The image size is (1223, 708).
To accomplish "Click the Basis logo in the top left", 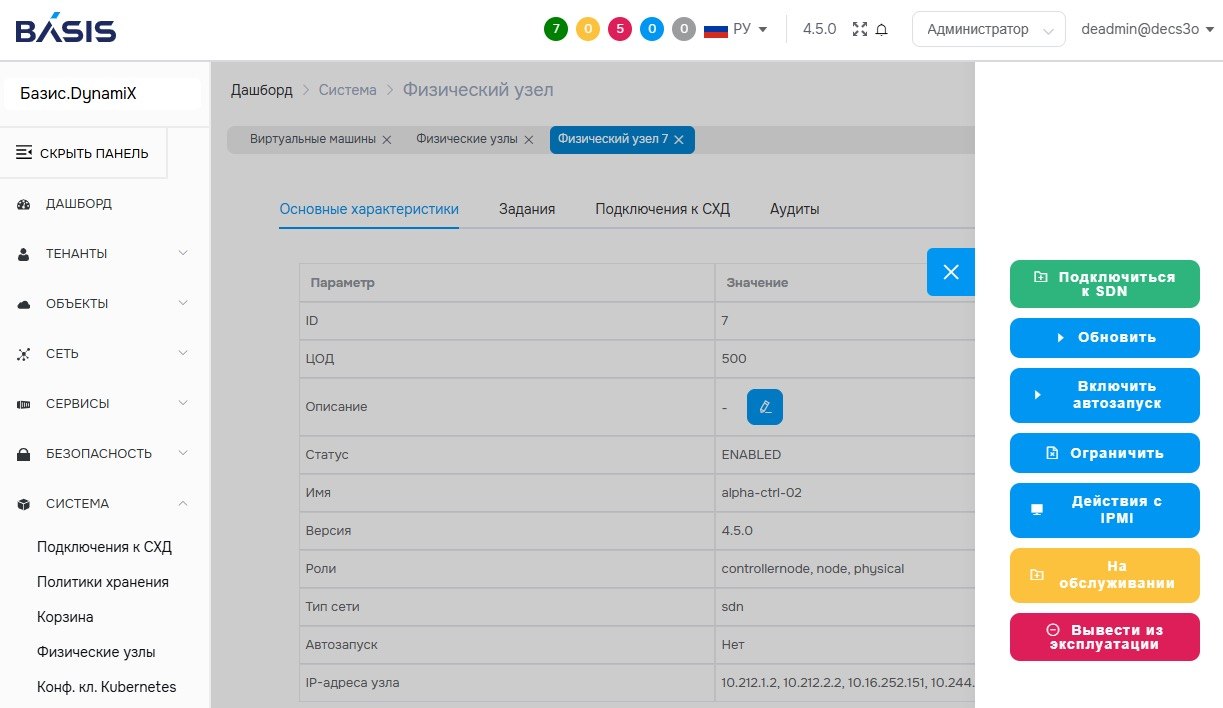I will click(63, 28).
